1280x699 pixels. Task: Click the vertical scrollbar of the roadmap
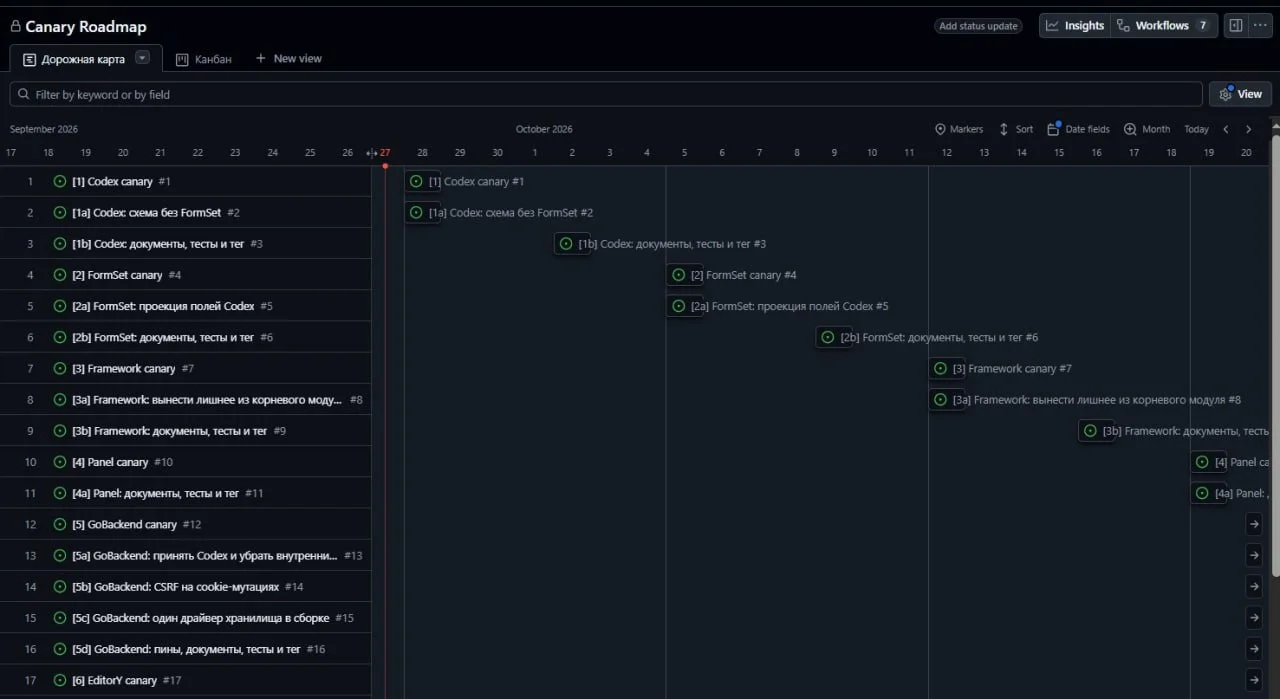point(1275,355)
